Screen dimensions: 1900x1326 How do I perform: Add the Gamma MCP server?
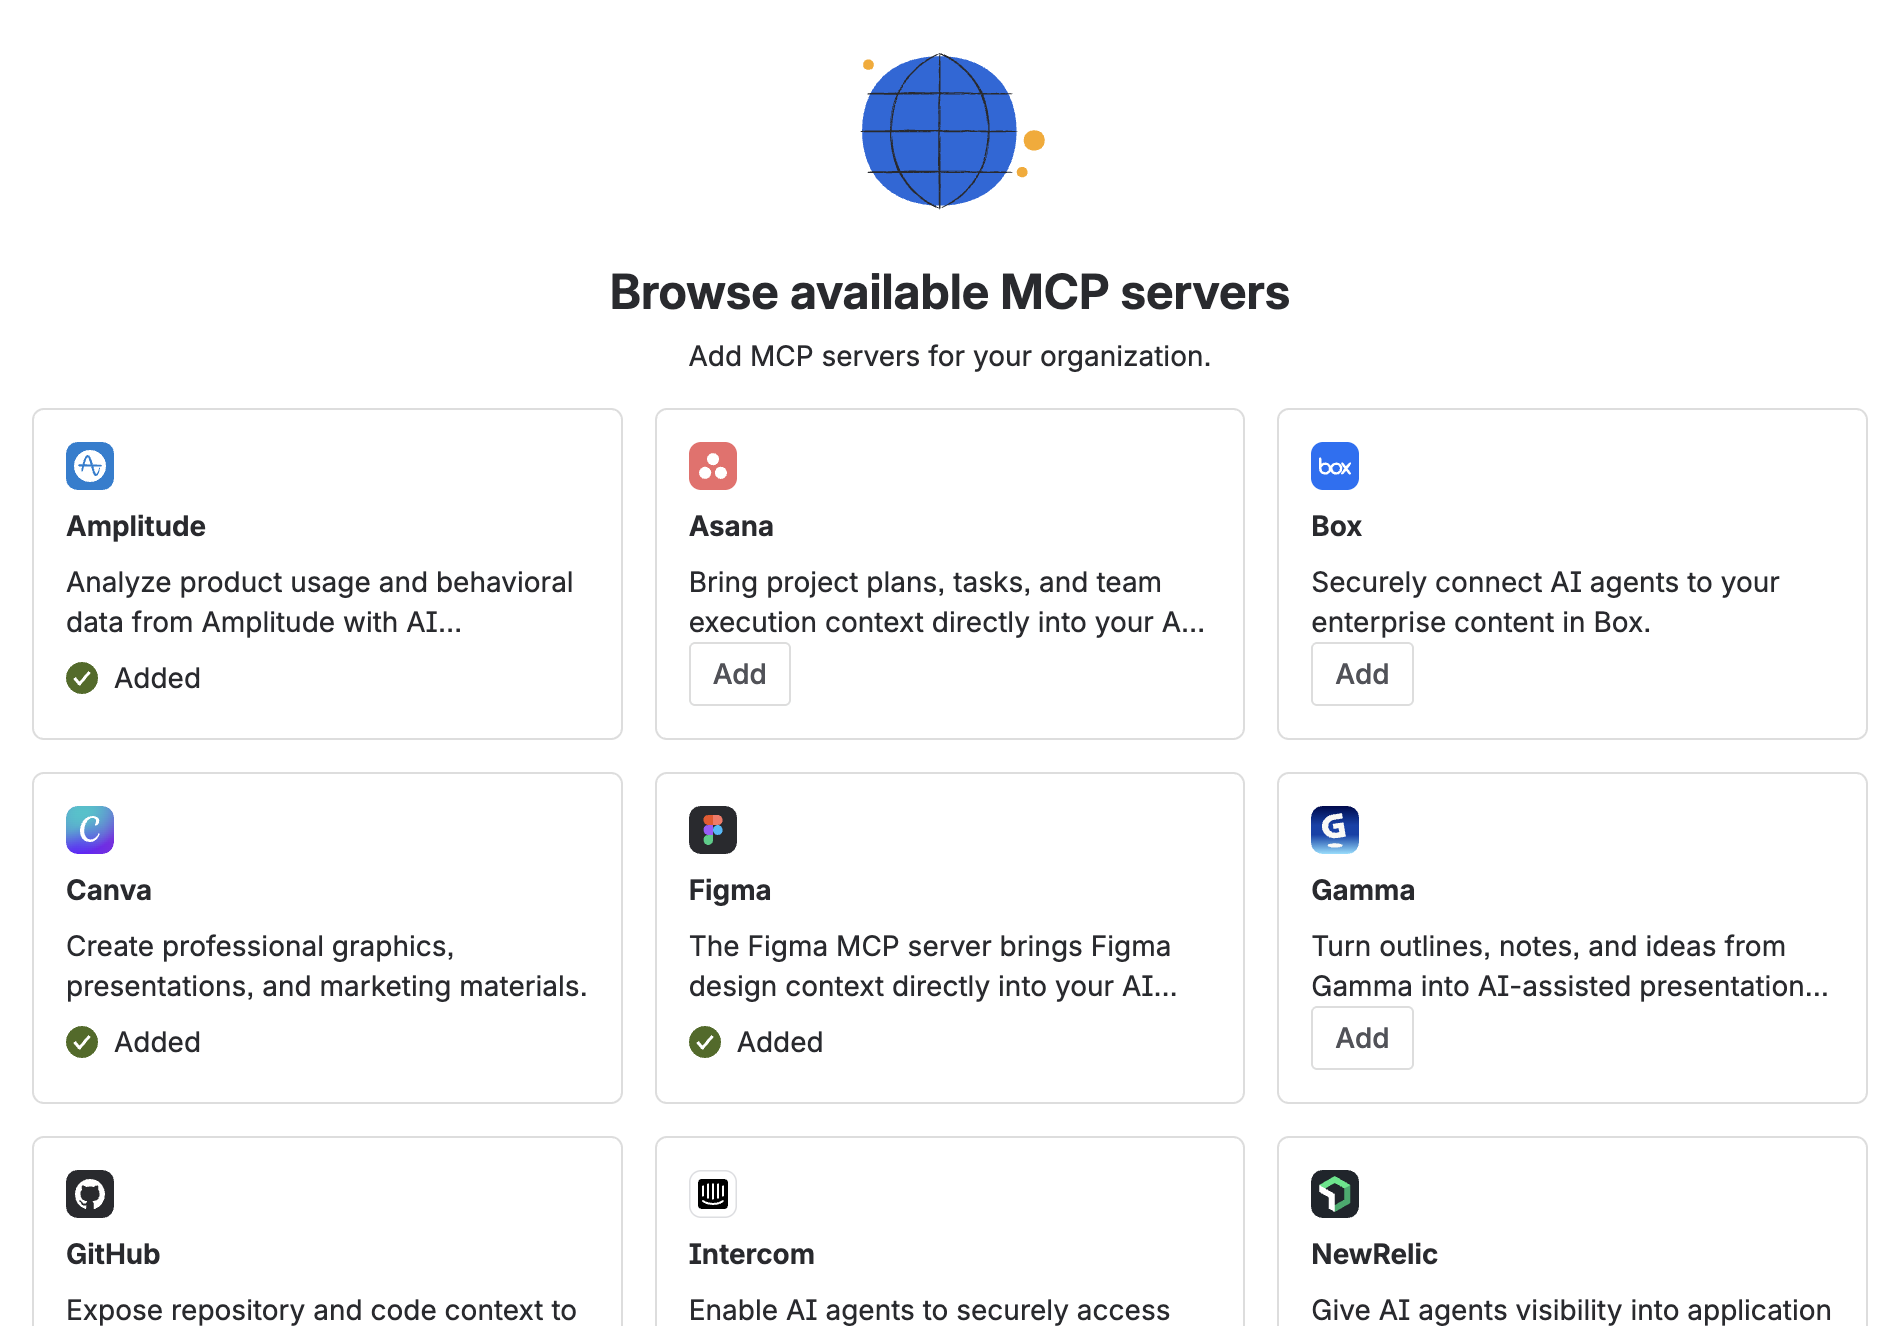point(1361,1038)
